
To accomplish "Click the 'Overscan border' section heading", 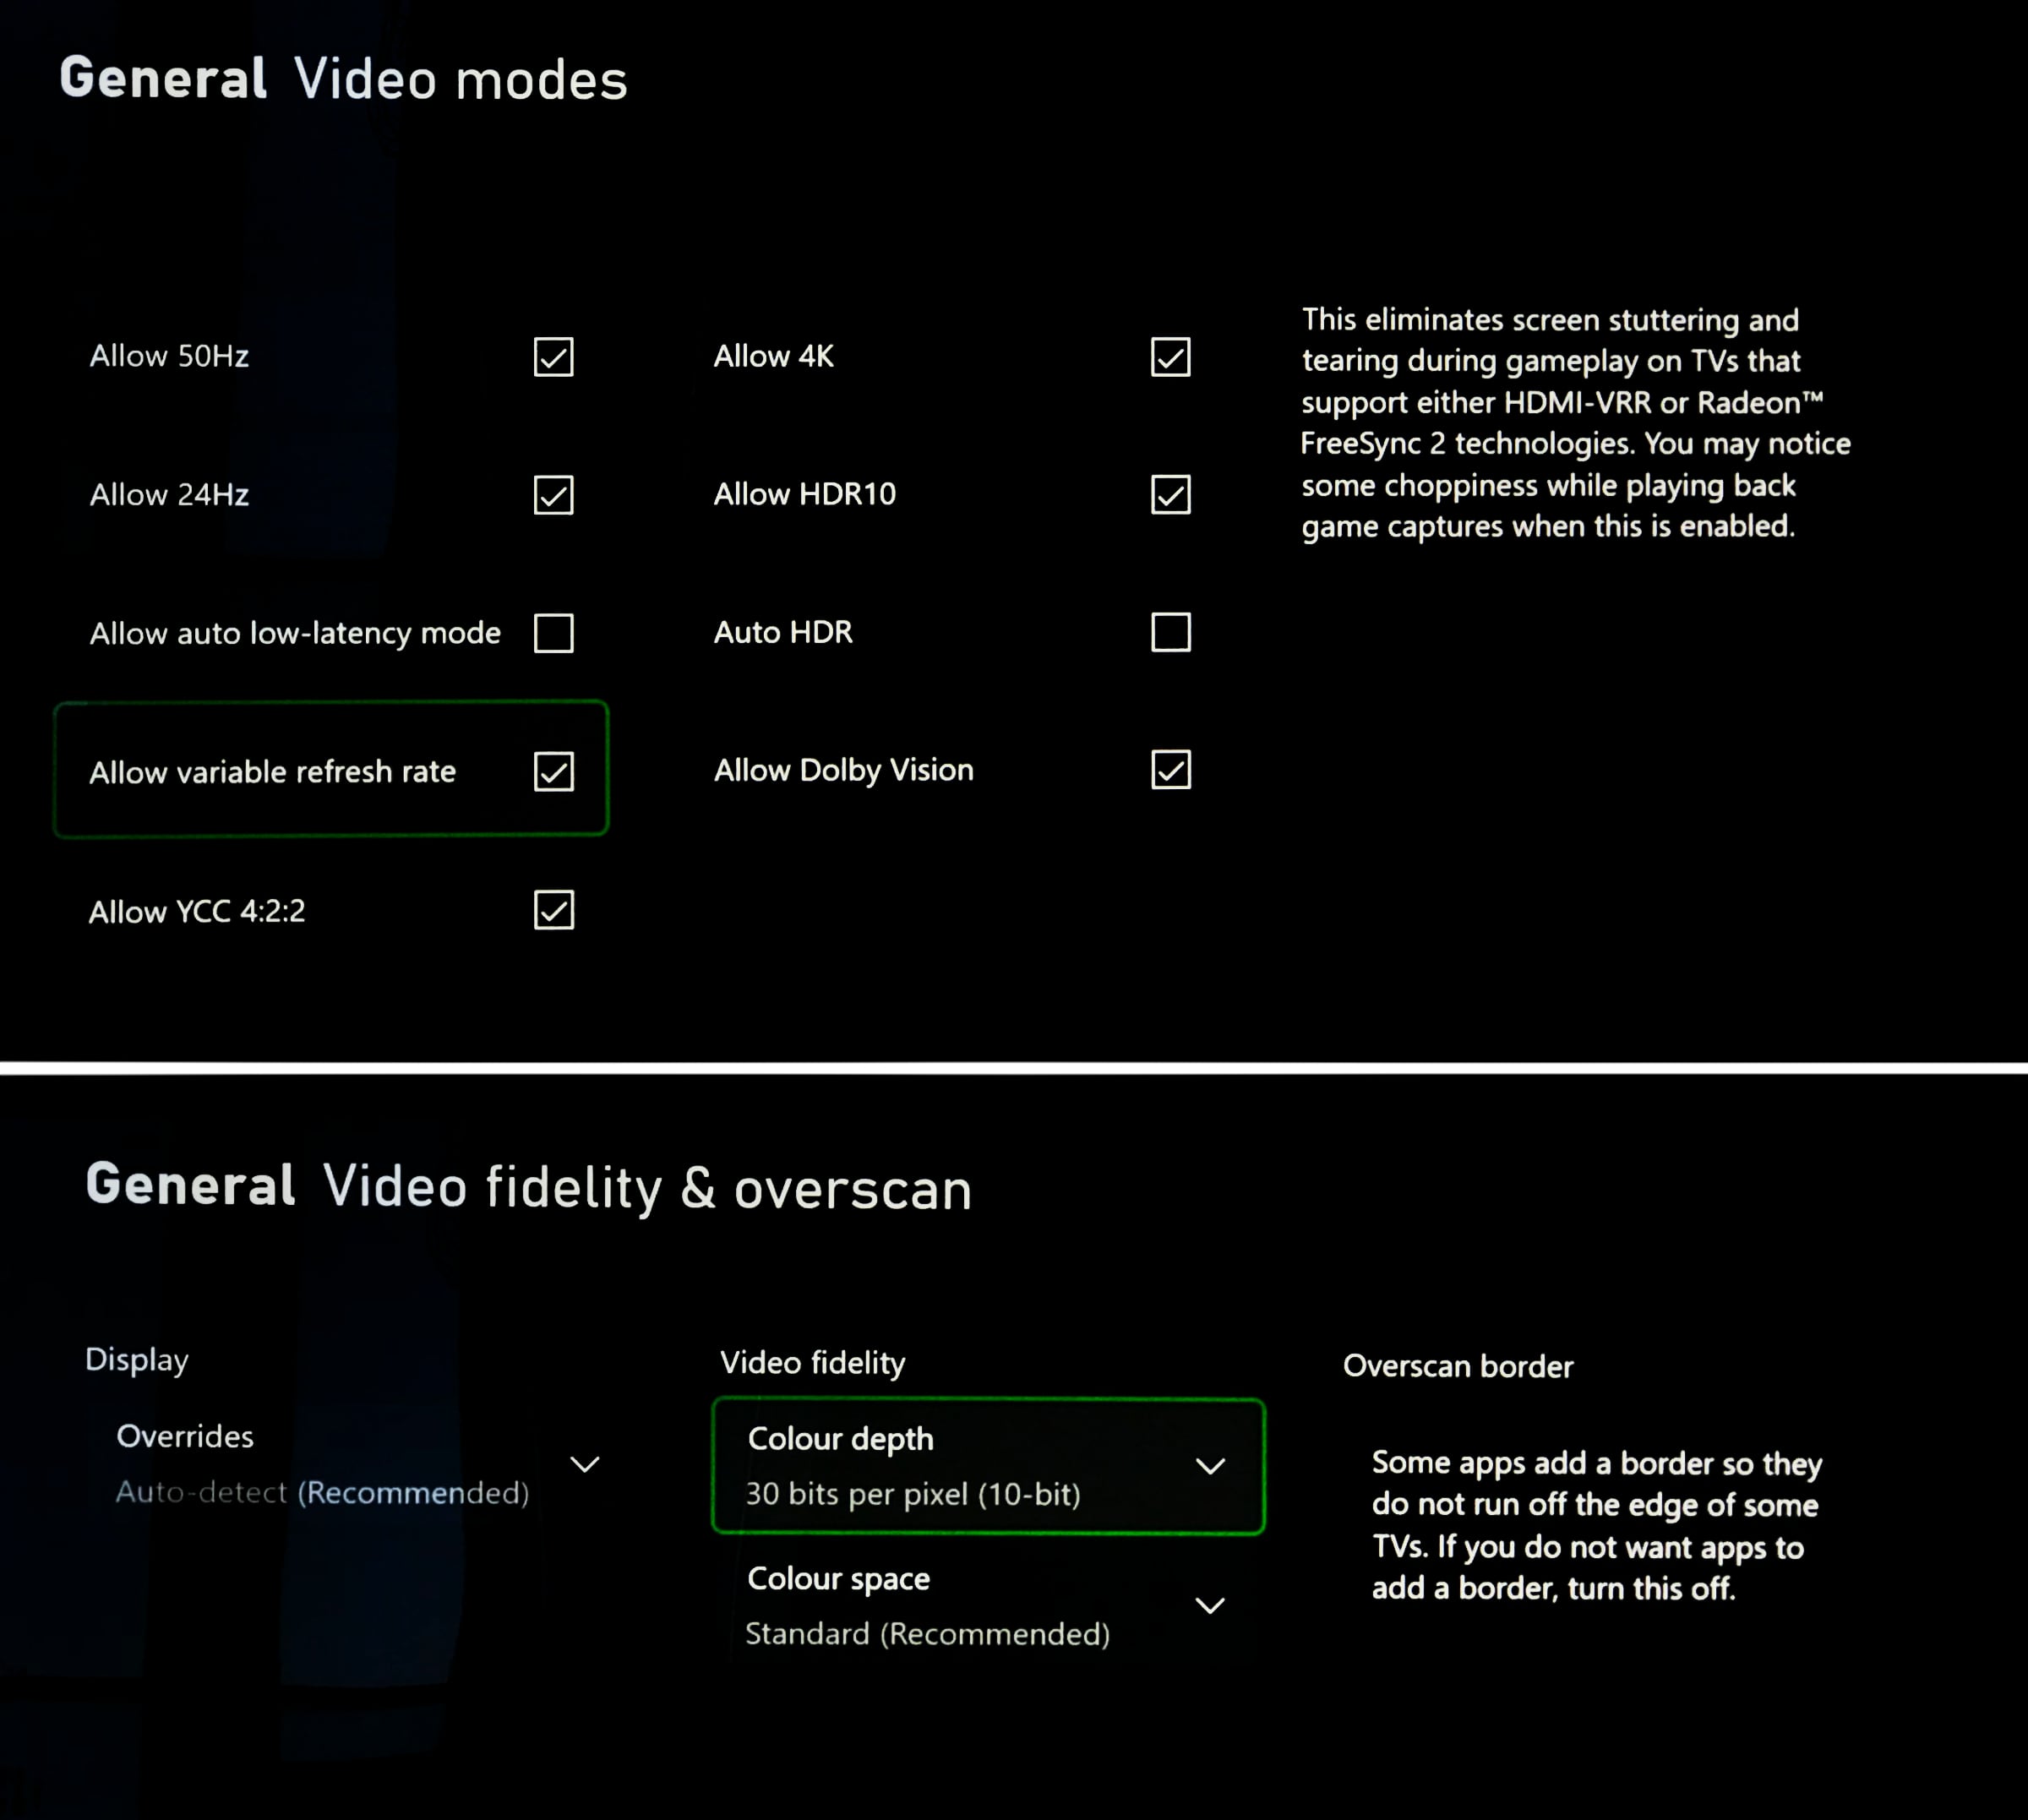I will point(1458,1366).
